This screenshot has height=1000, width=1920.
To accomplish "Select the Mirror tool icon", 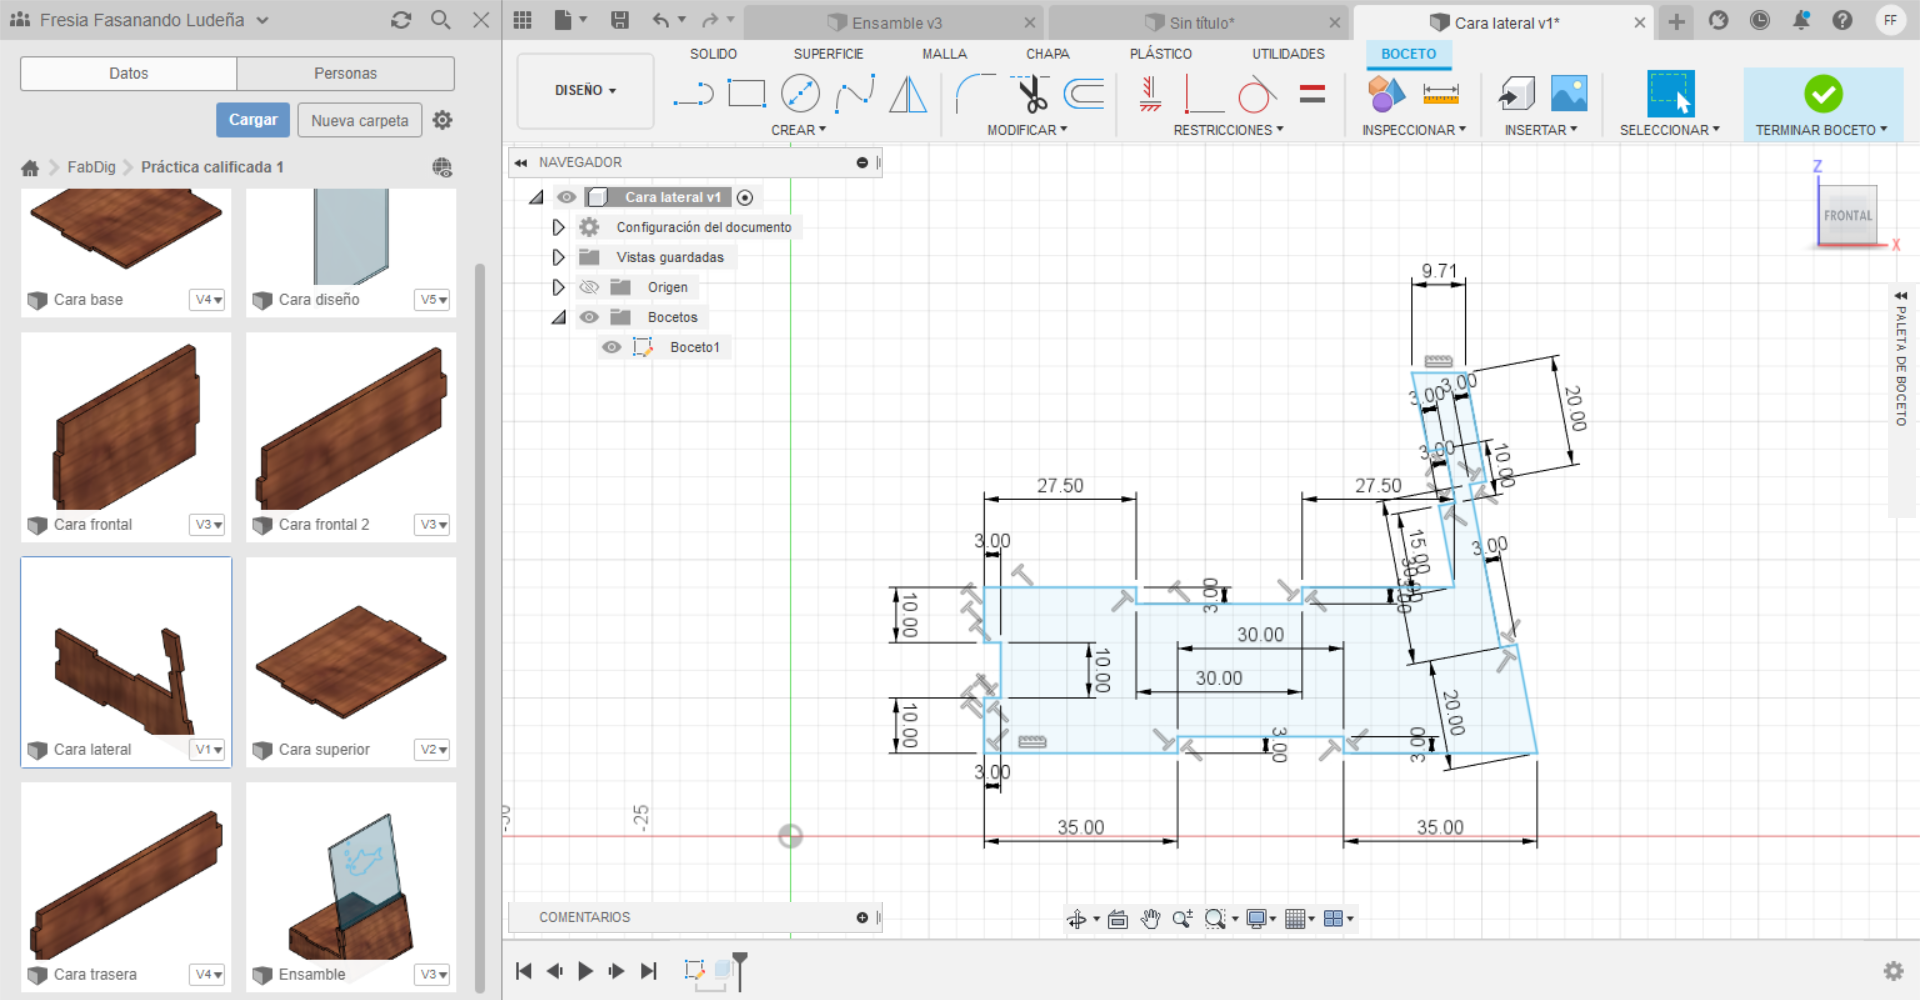I will (908, 94).
